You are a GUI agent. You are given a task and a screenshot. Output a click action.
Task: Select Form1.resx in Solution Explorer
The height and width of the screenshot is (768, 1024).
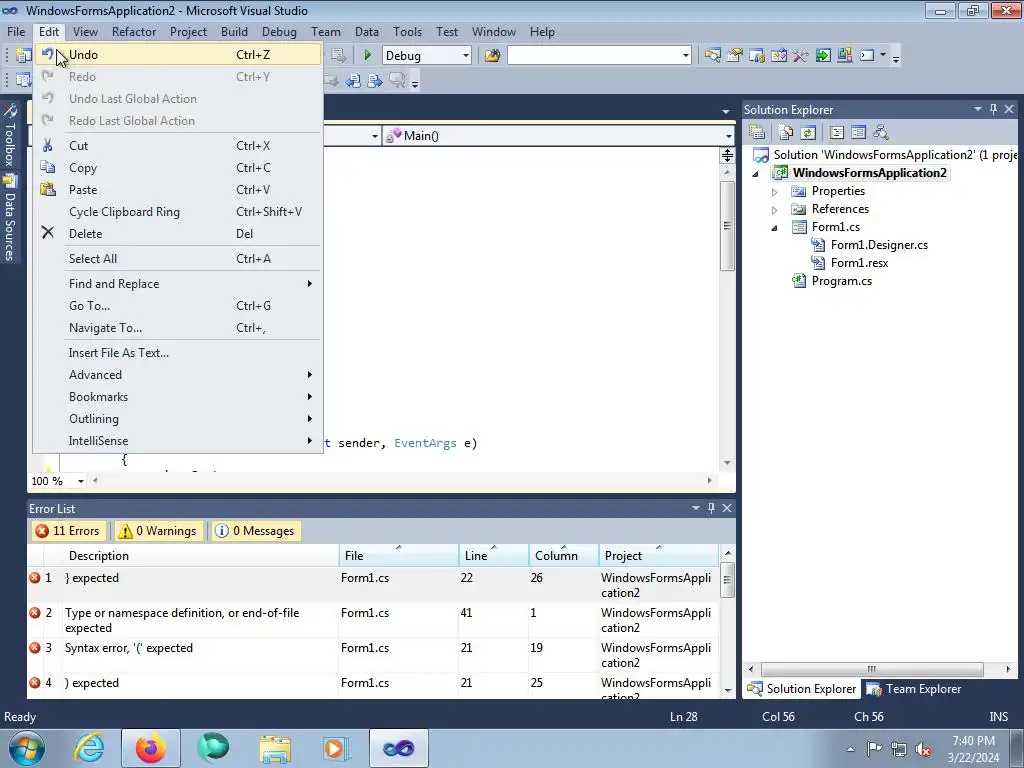click(859, 263)
